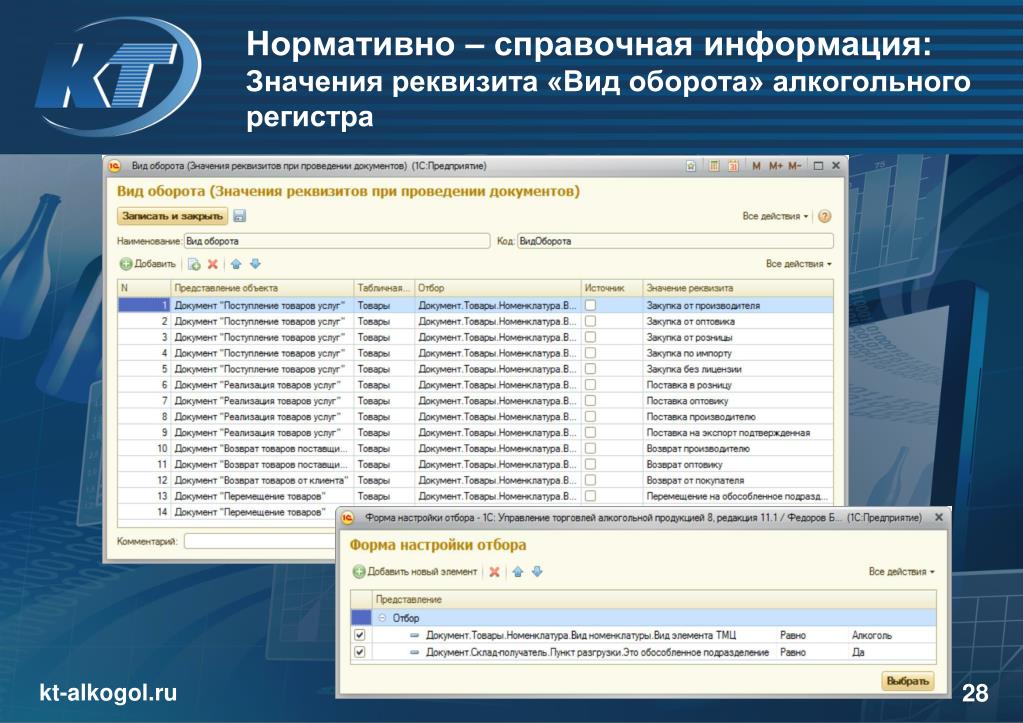Open the kt-alkogol.ru link
The image size is (1023, 723).
(108, 692)
